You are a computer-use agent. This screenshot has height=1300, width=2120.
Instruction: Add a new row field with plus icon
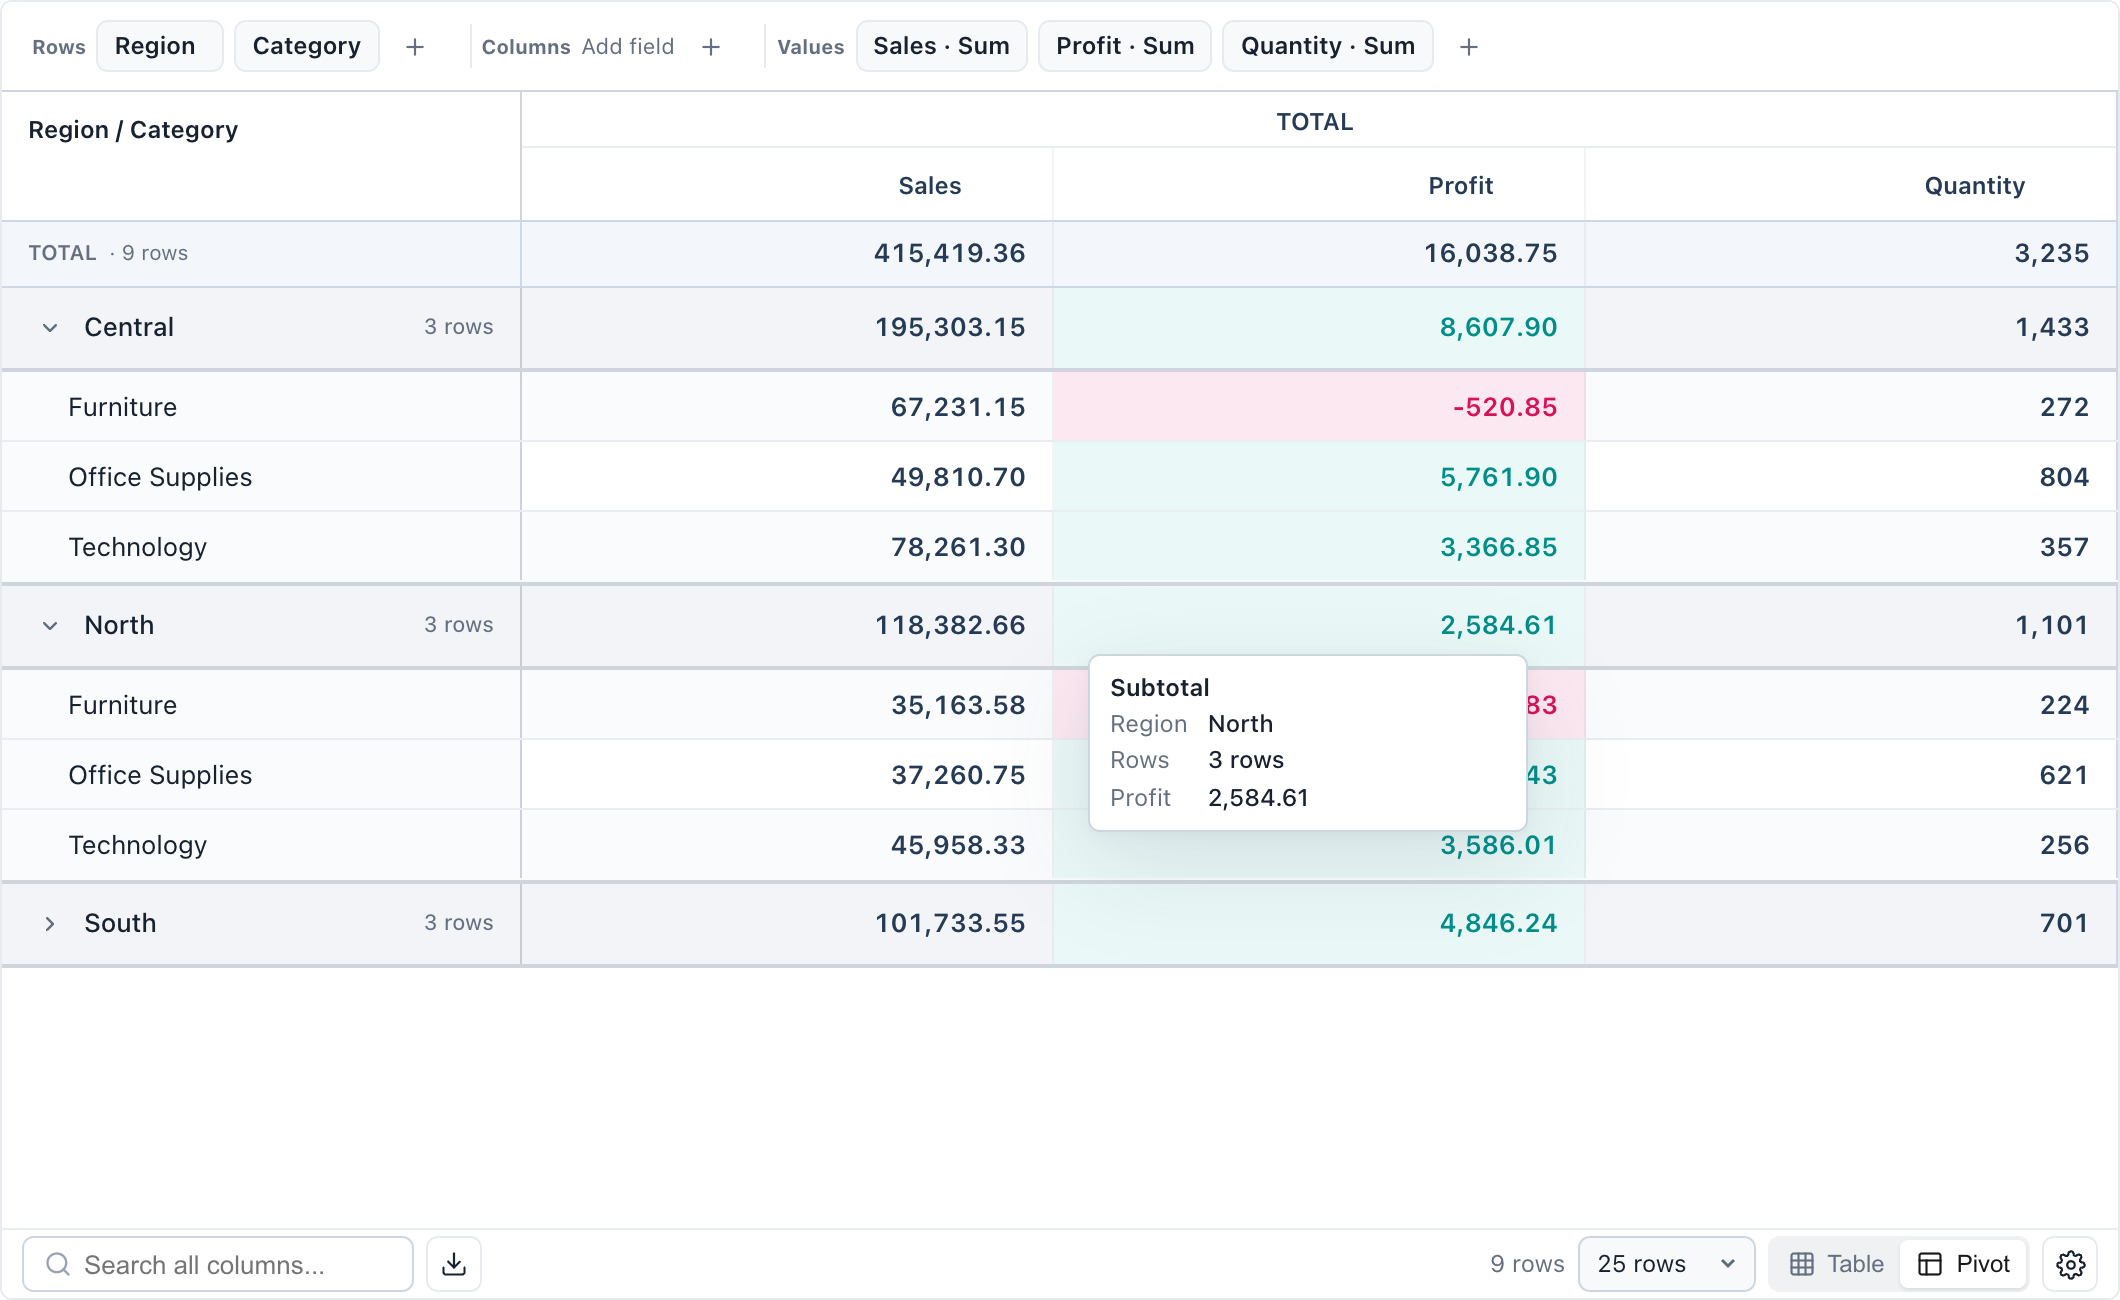pyautogui.click(x=415, y=47)
